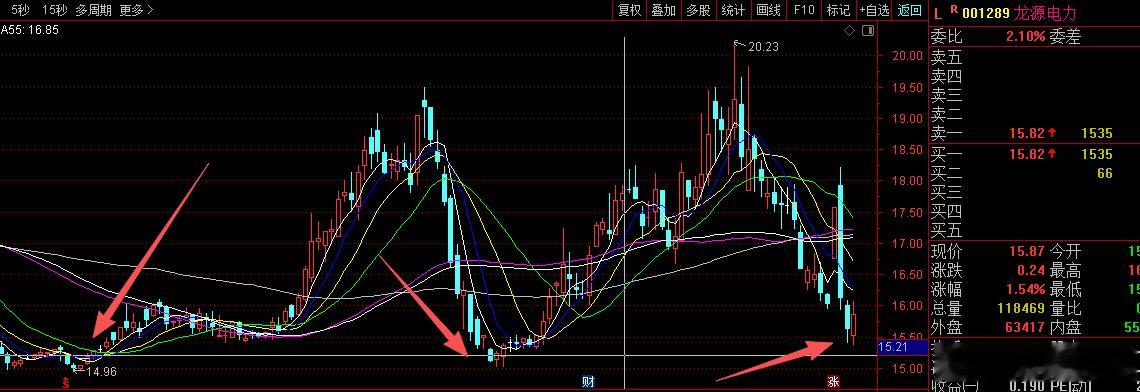
Task: Open the 多股 multi-stock view
Action: pyautogui.click(x=698, y=10)
